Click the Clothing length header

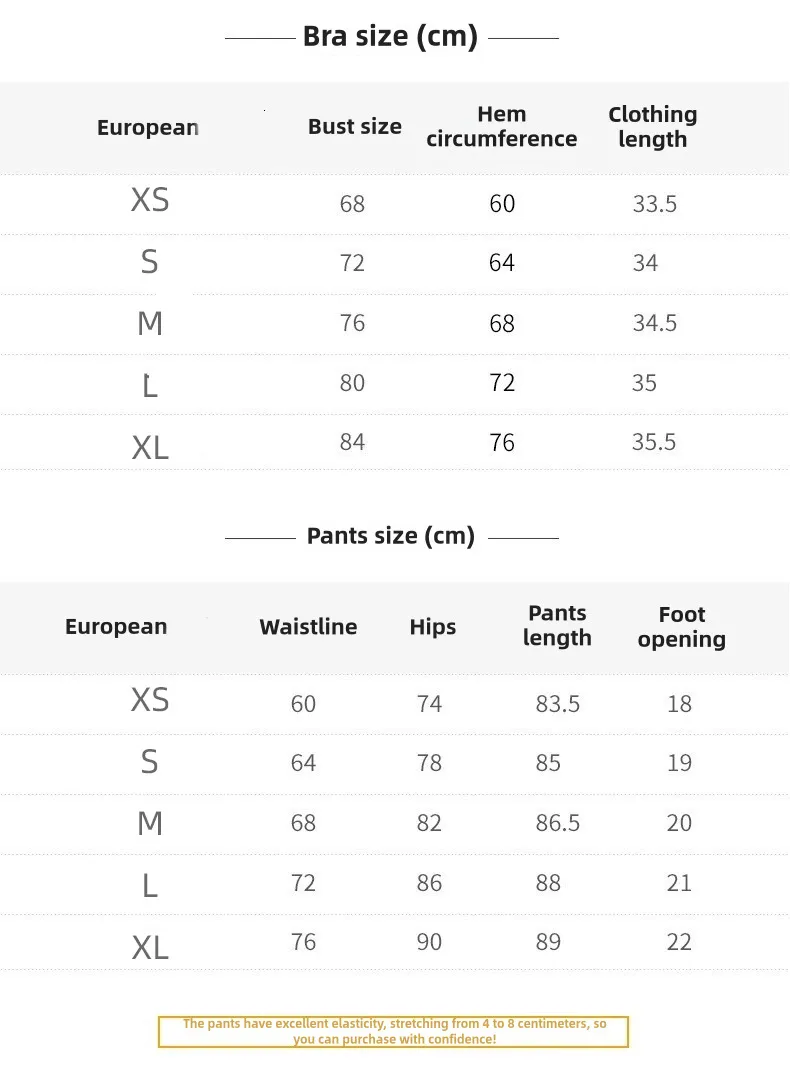tap(653, 126)
